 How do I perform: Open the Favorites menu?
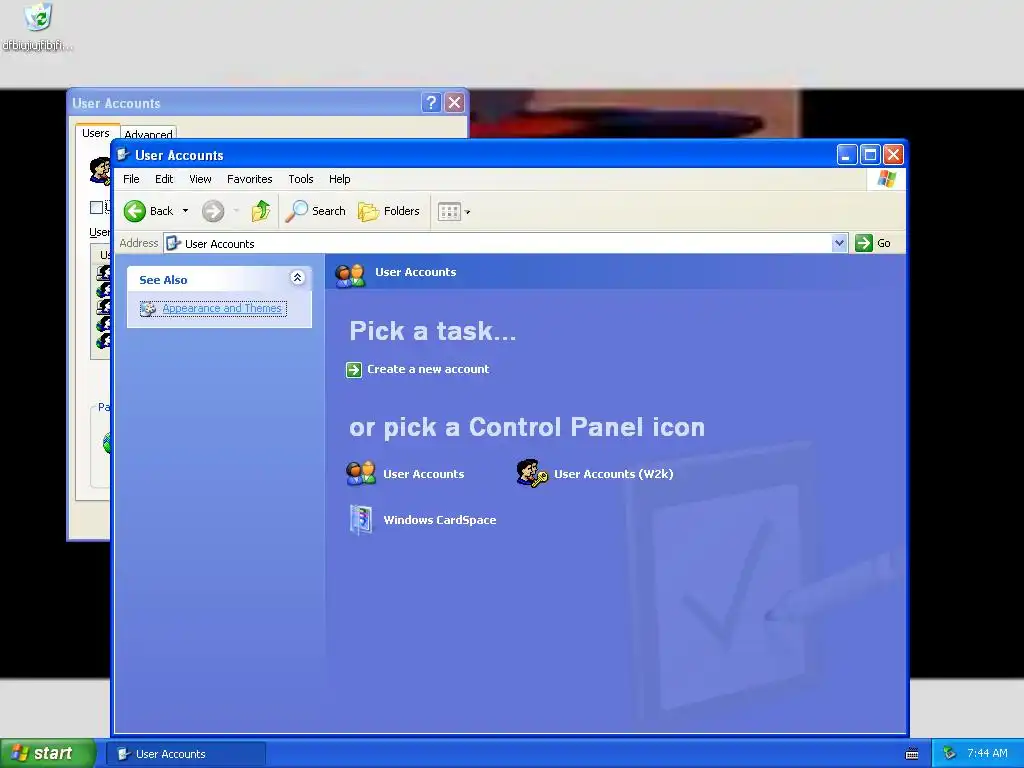click(x=249, y=179)
